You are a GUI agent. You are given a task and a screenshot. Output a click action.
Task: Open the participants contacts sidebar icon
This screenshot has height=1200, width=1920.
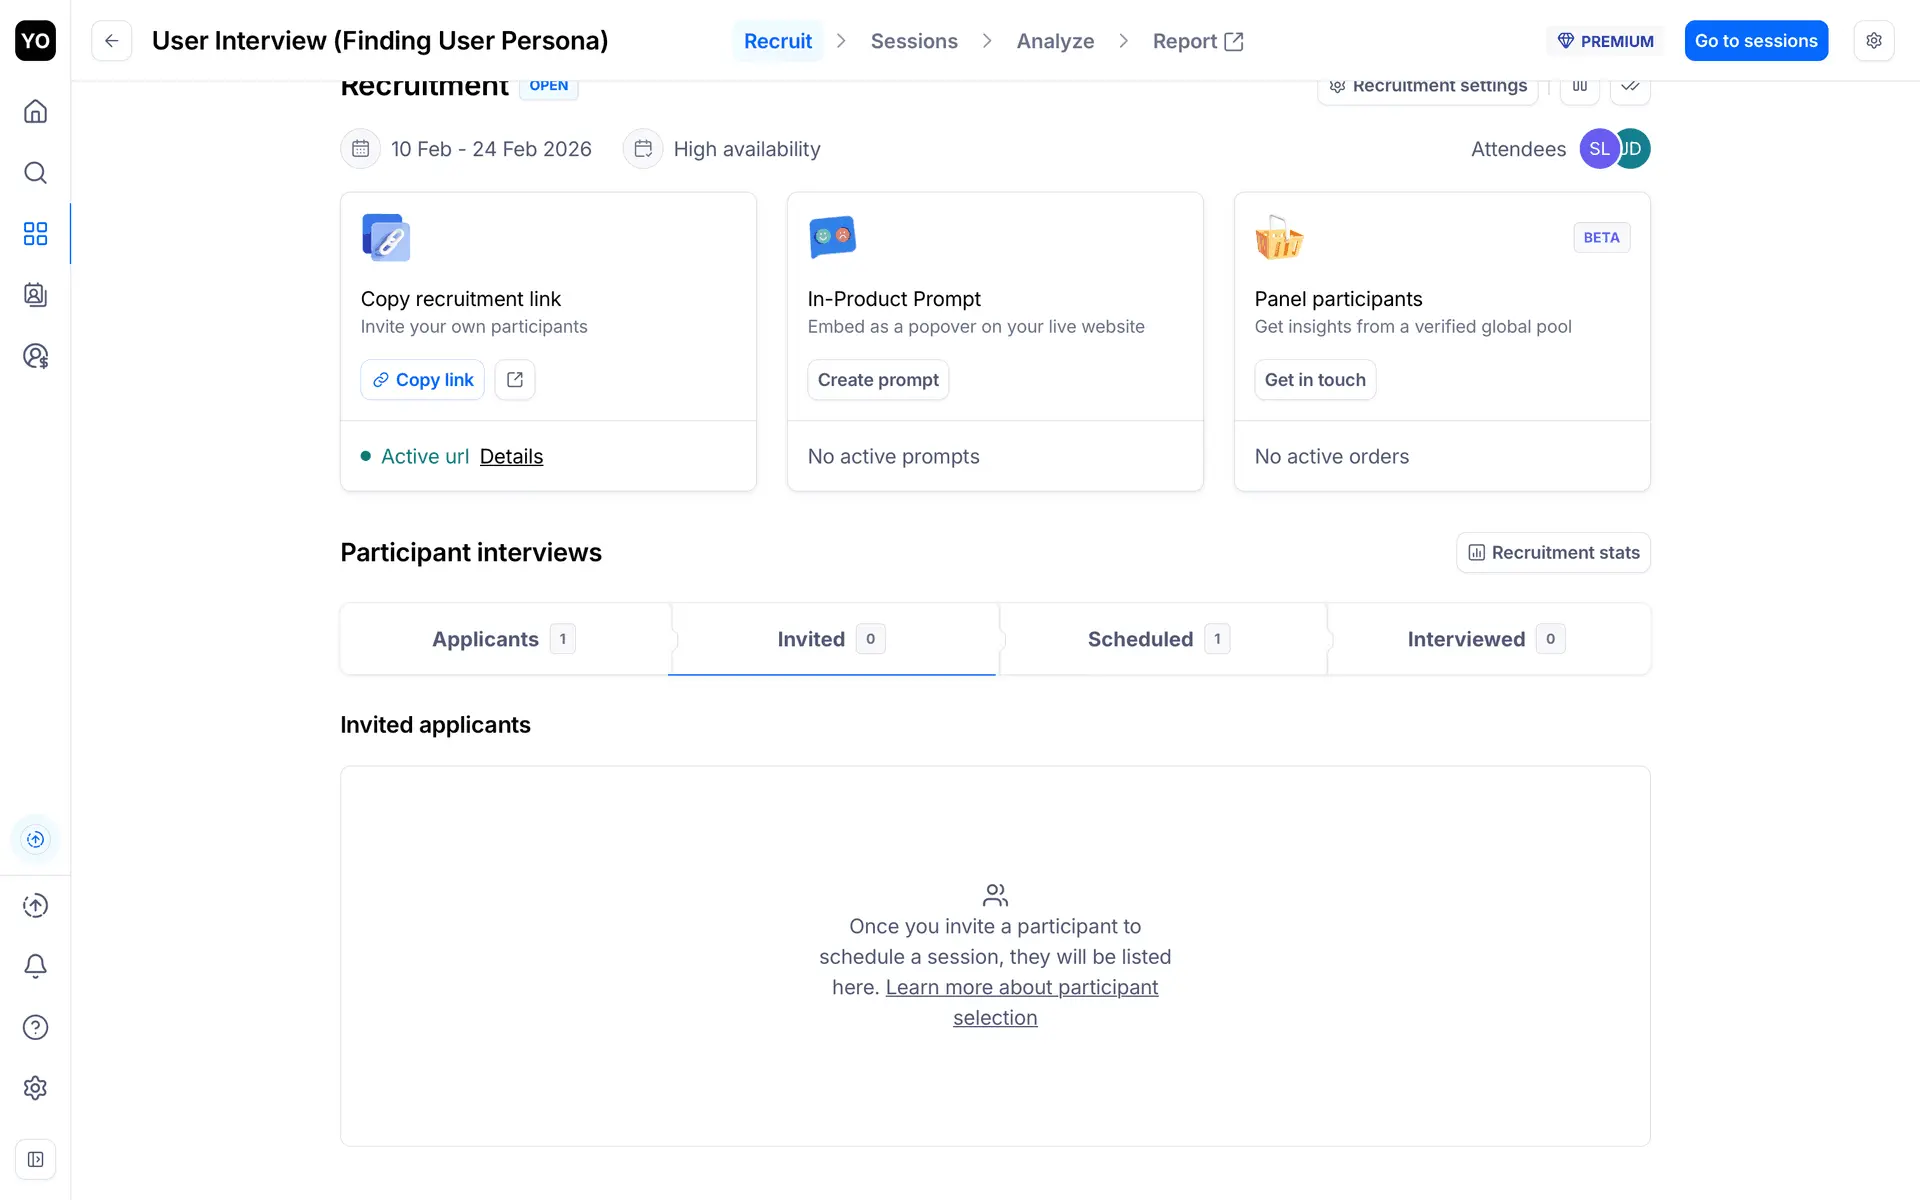click(x=35, y=295)
